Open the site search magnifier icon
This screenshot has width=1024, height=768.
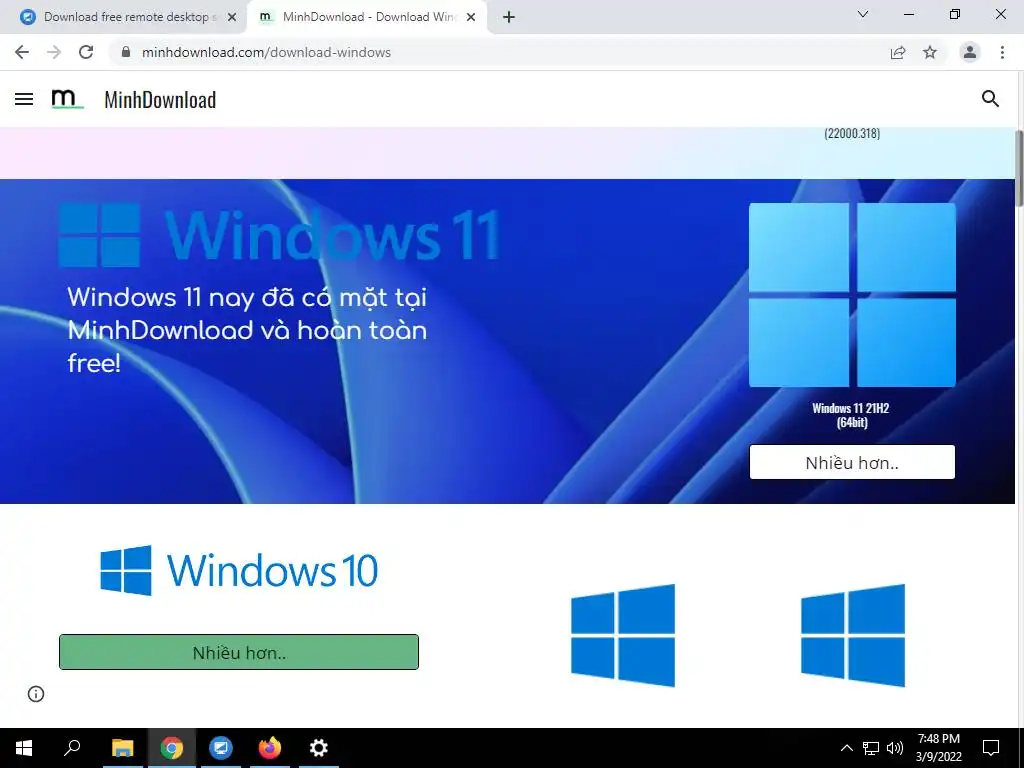click(990, 99)
